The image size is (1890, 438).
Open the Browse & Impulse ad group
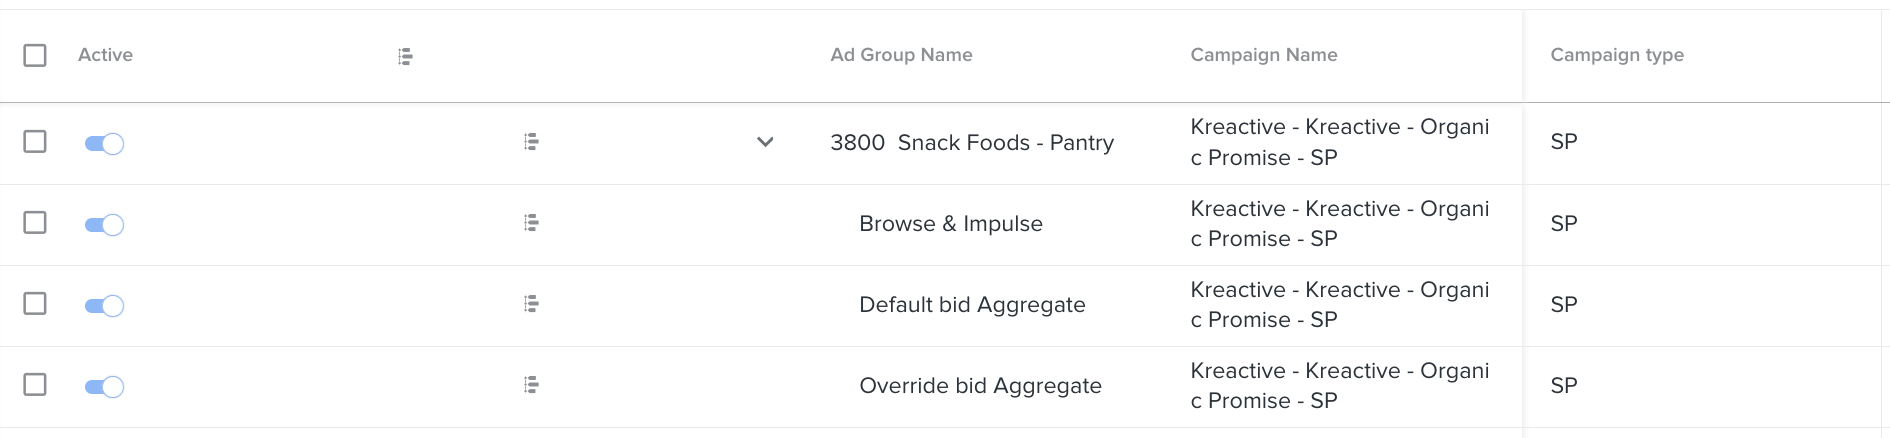click(951, 224)
